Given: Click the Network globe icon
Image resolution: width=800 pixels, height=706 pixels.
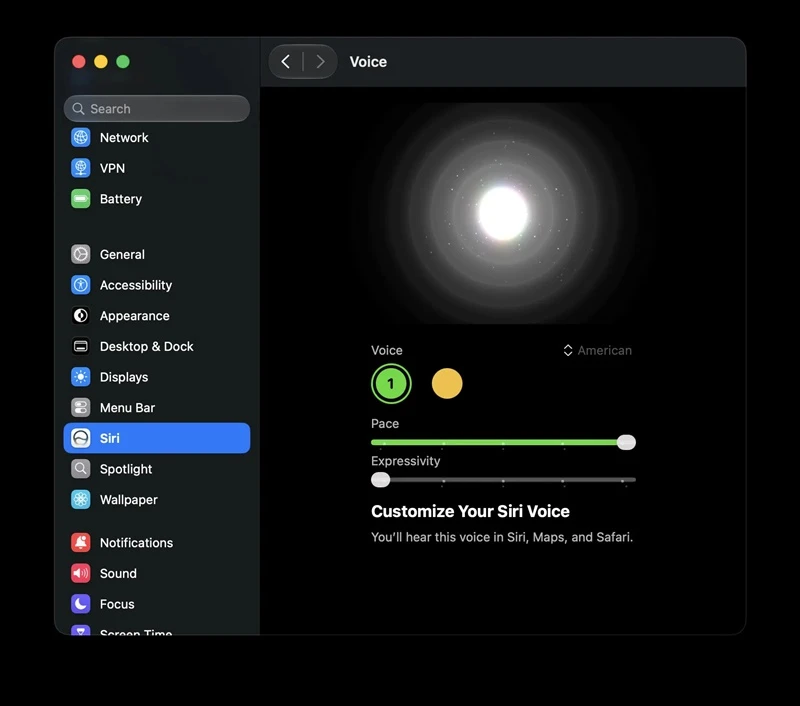Looking at the screenshot, I should point(81,137).
